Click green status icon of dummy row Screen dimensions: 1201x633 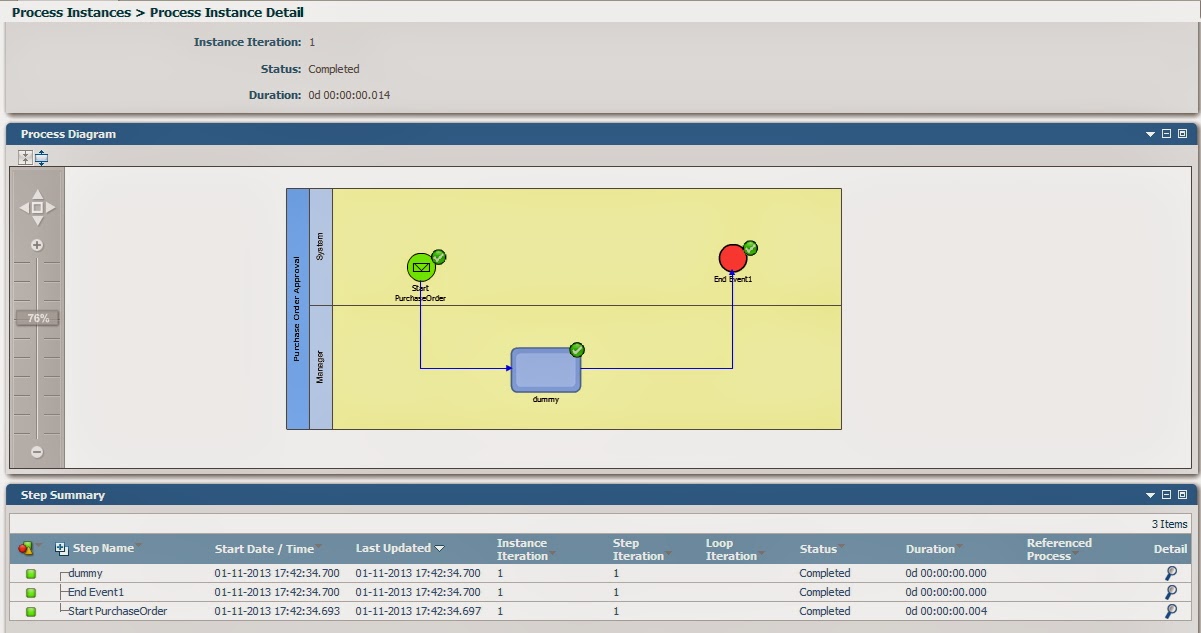pyautogui.click(x=31, y=574)
